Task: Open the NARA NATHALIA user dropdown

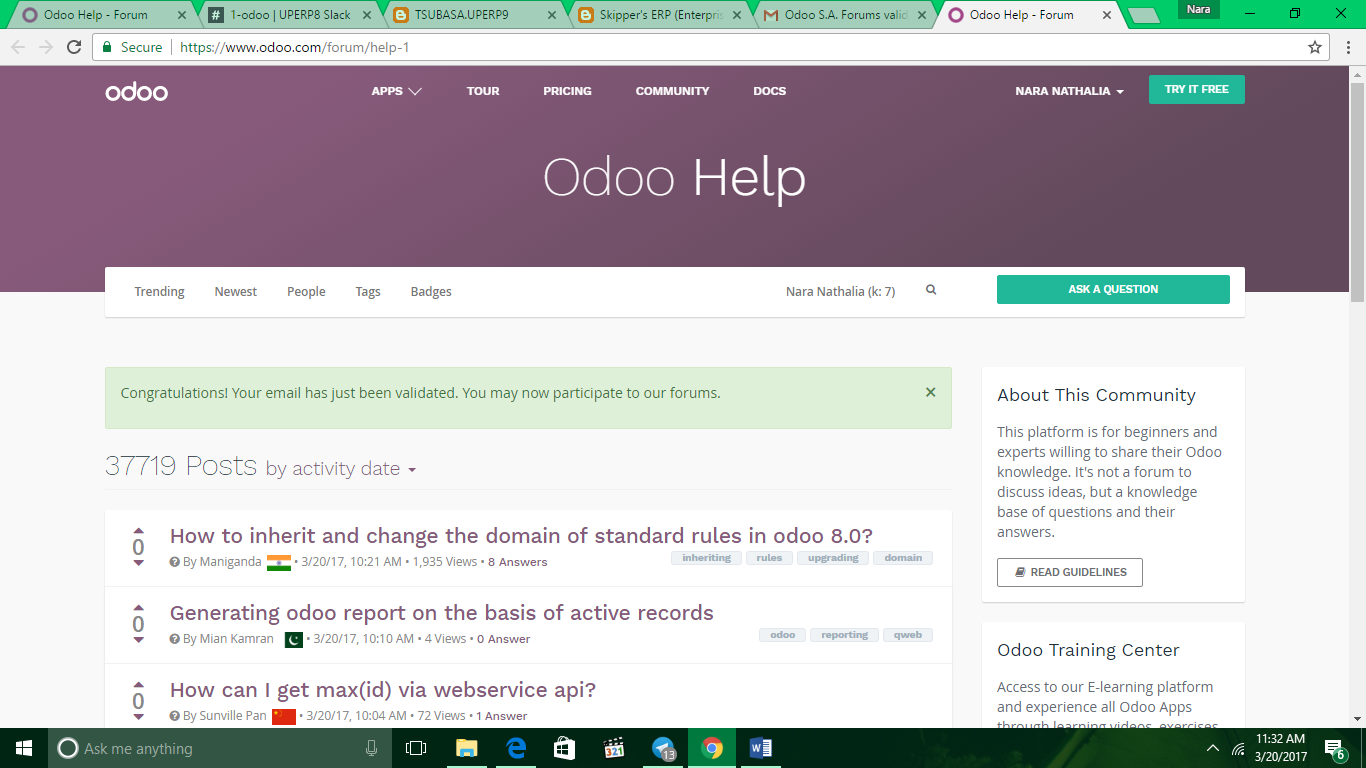Action: point(1069,91)
